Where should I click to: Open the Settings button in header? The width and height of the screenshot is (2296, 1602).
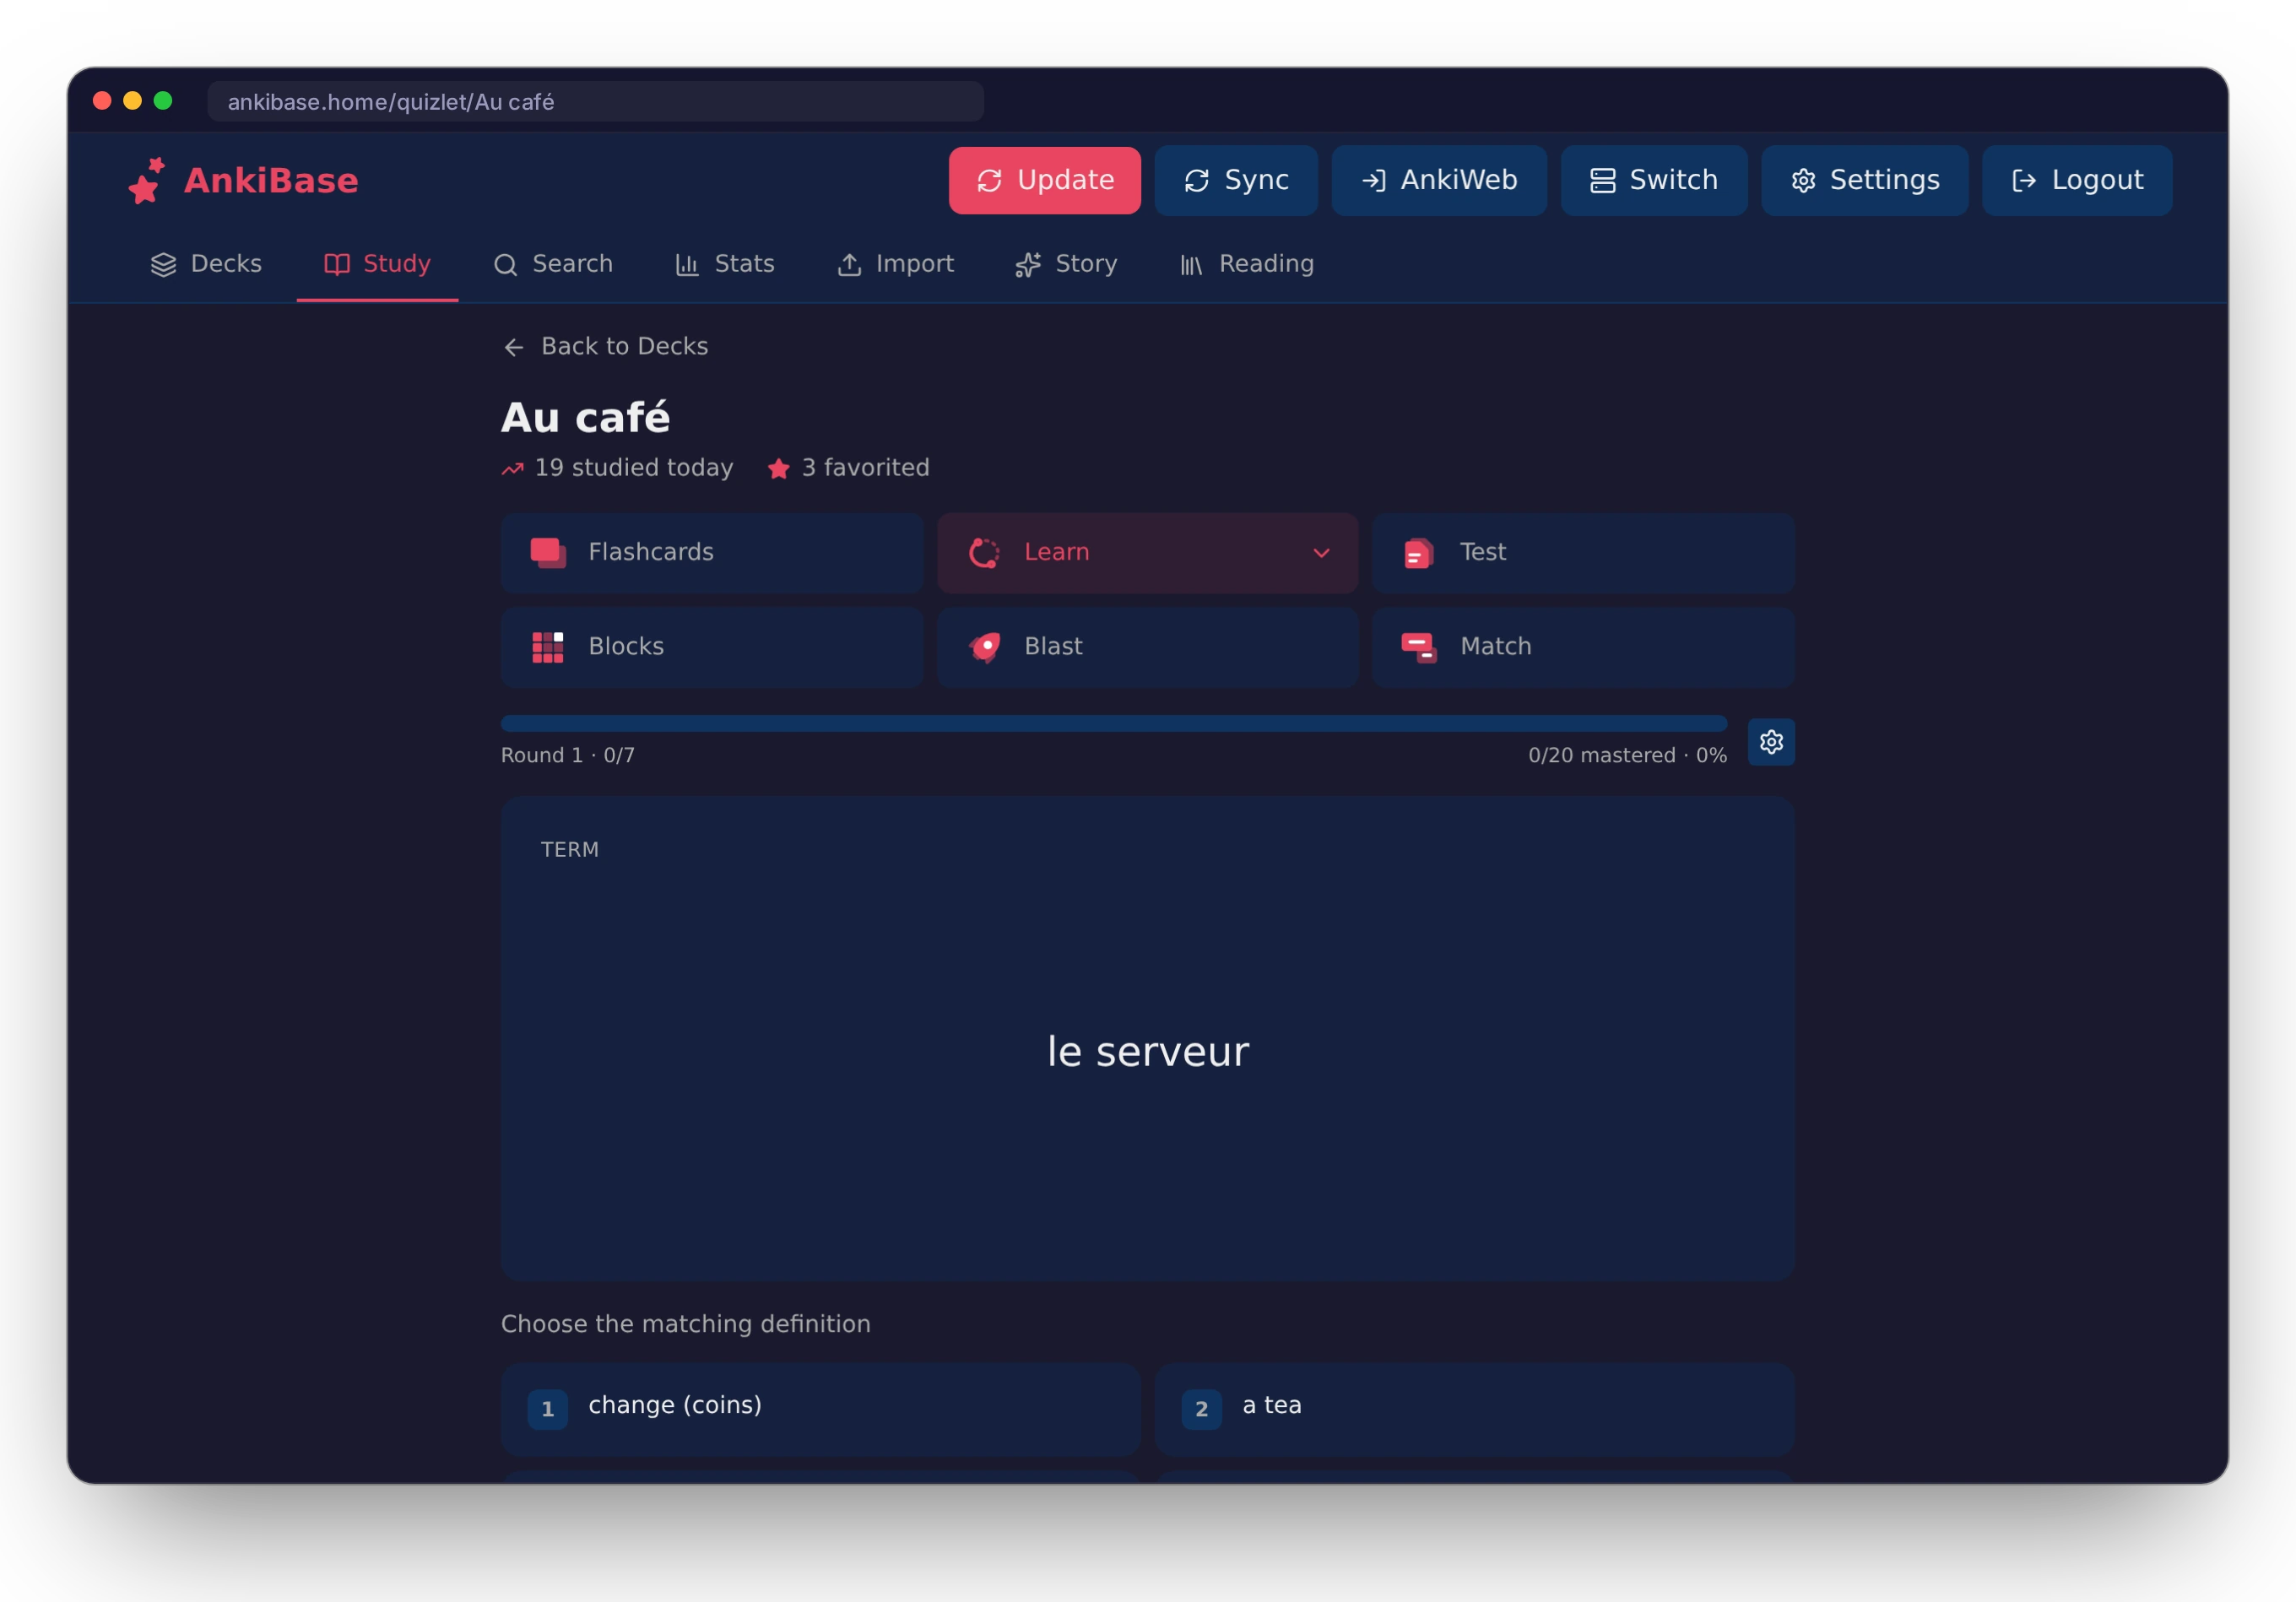pos(1864,181)
